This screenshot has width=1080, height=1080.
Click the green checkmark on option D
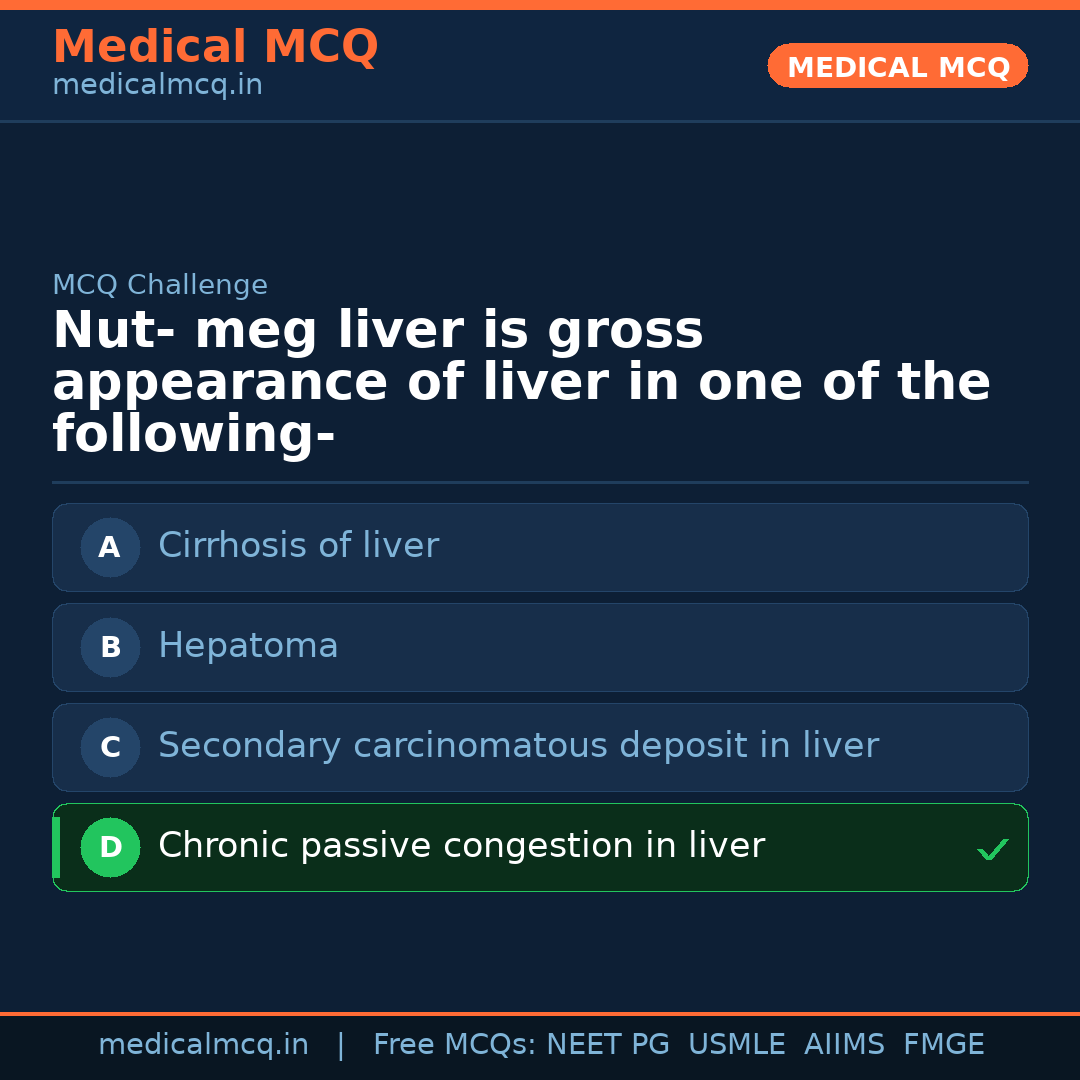tap(992, 850)
